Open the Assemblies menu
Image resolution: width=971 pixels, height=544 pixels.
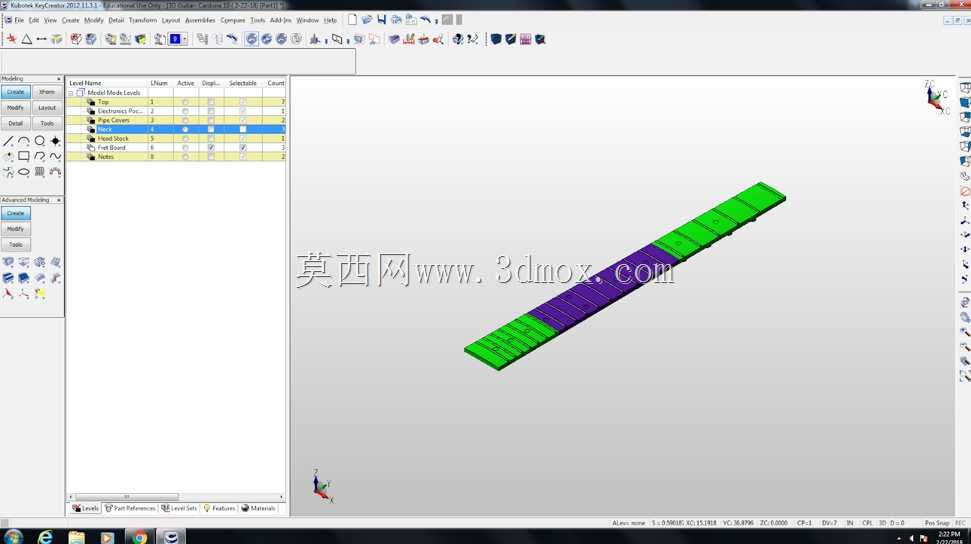click(x=200, y=20)
